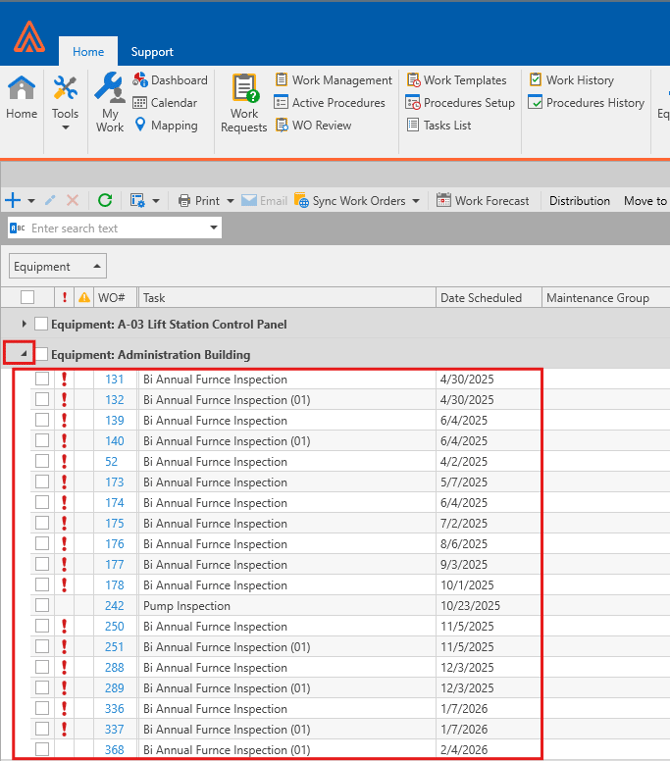
Task: Check the box for work order 131
Action: 42,379
